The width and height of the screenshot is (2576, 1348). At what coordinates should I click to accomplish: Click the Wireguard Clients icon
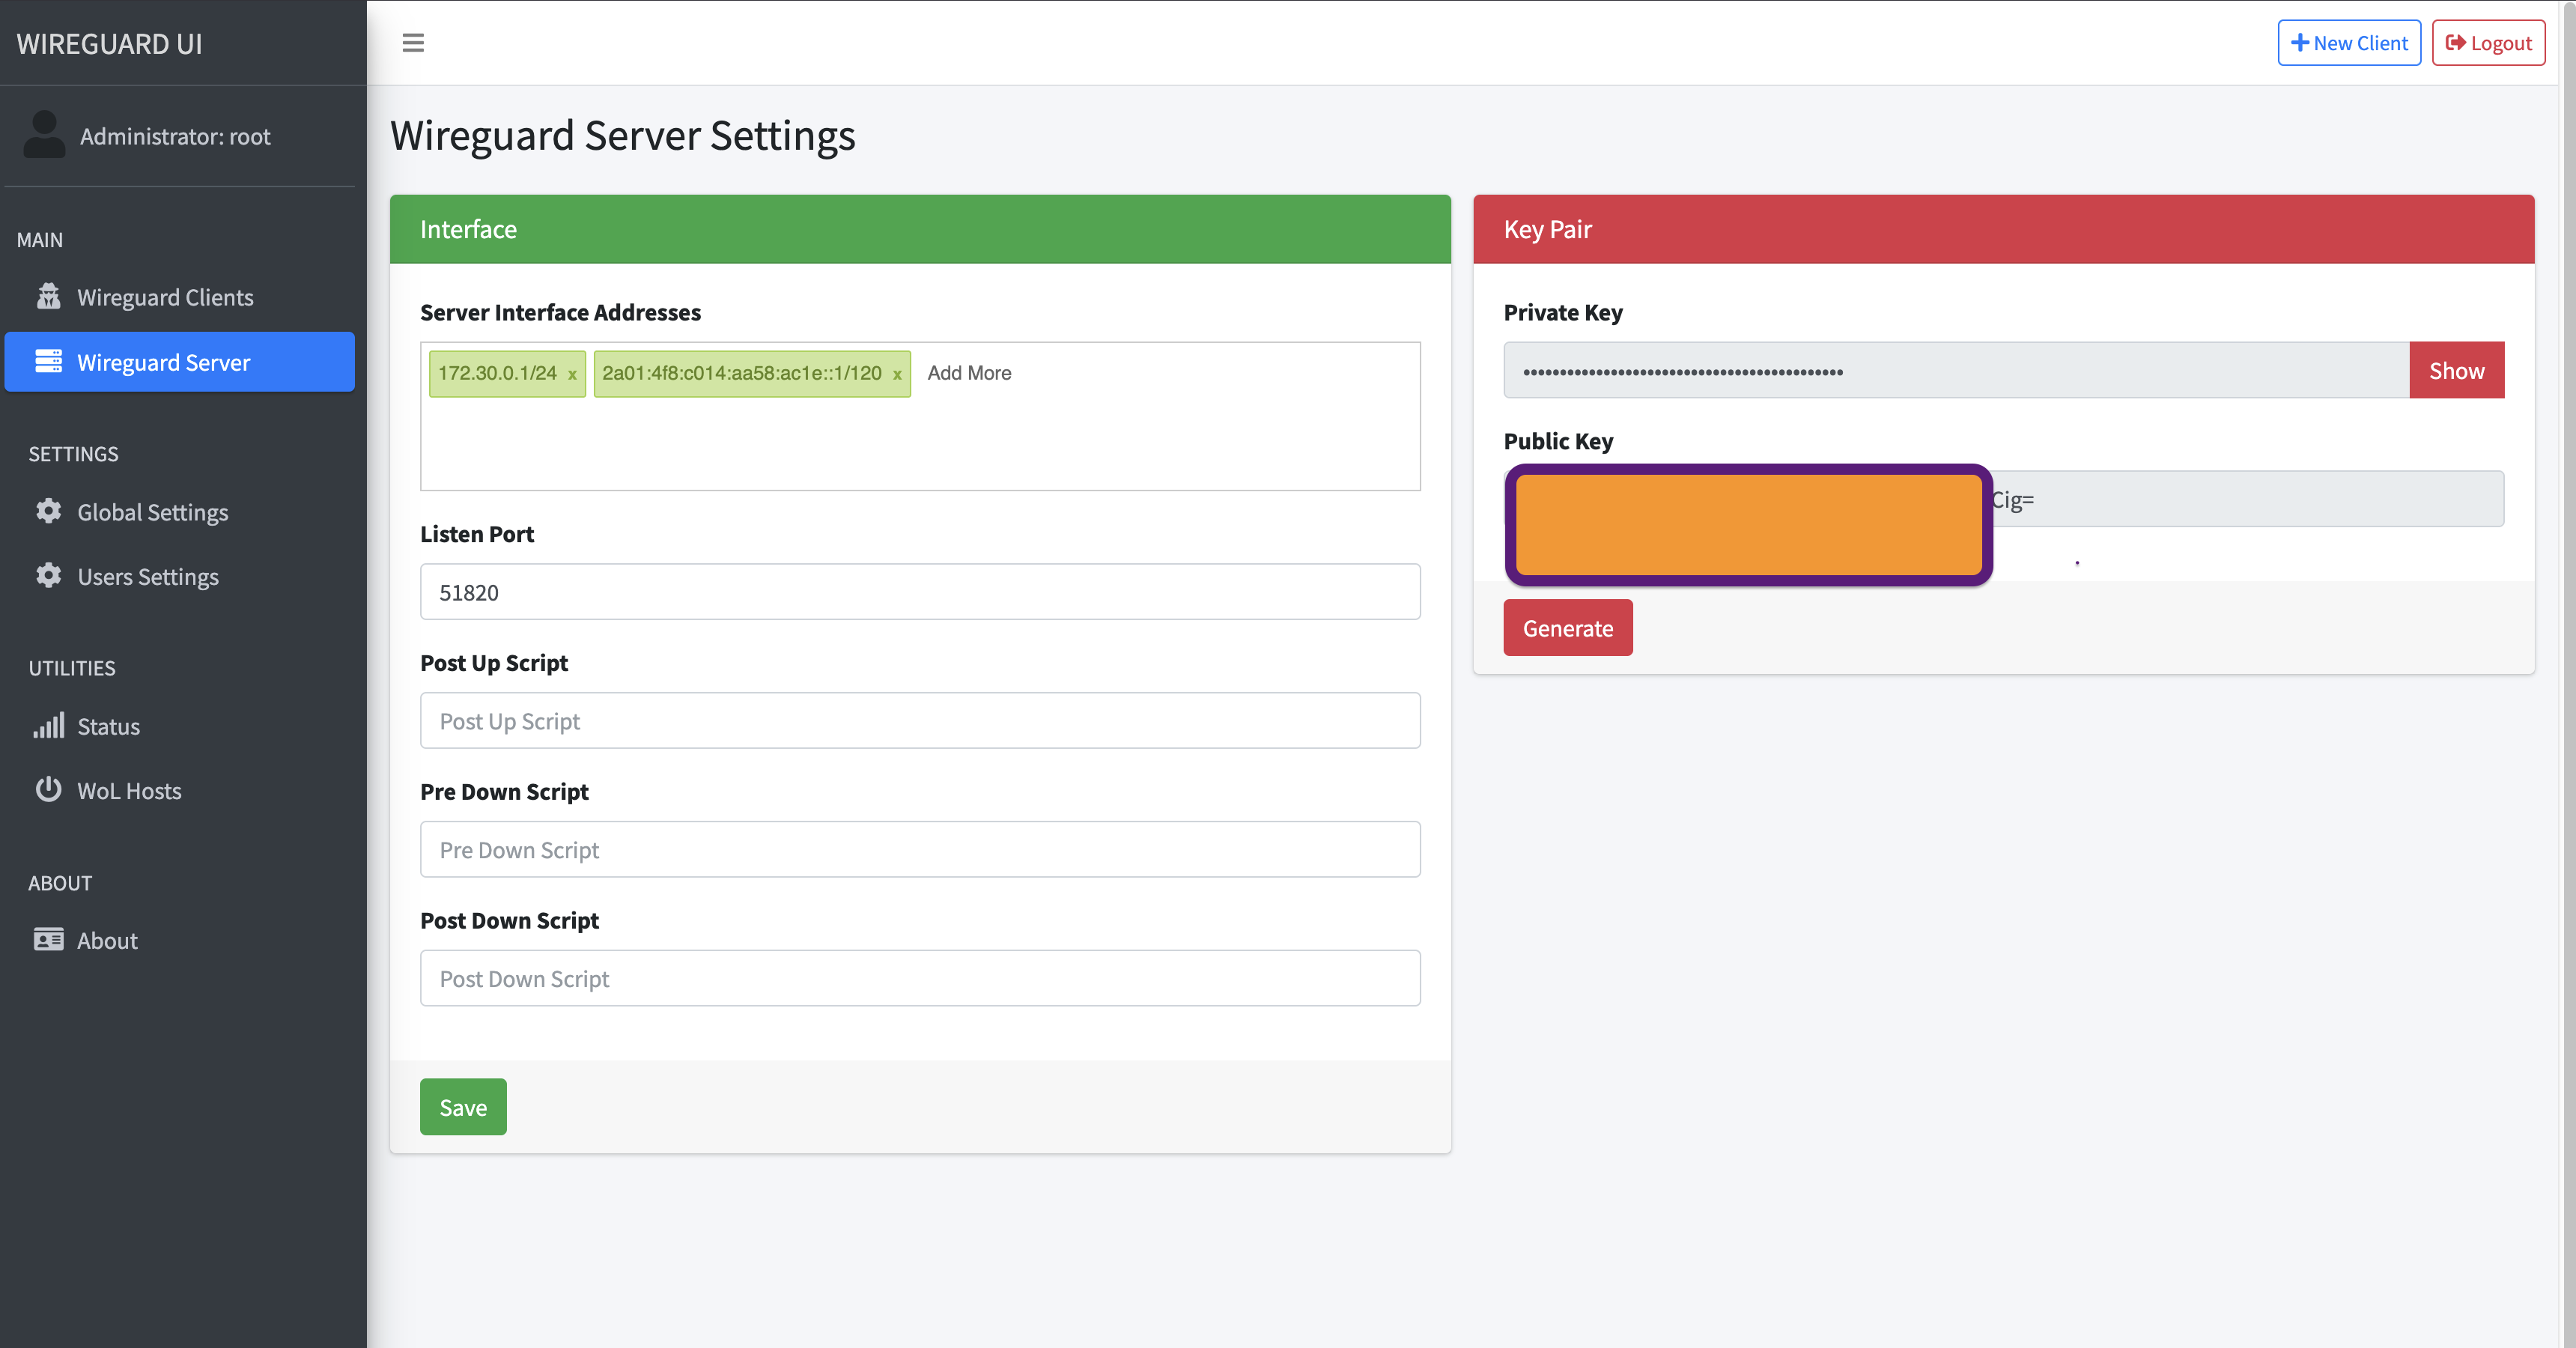point(48,297)
